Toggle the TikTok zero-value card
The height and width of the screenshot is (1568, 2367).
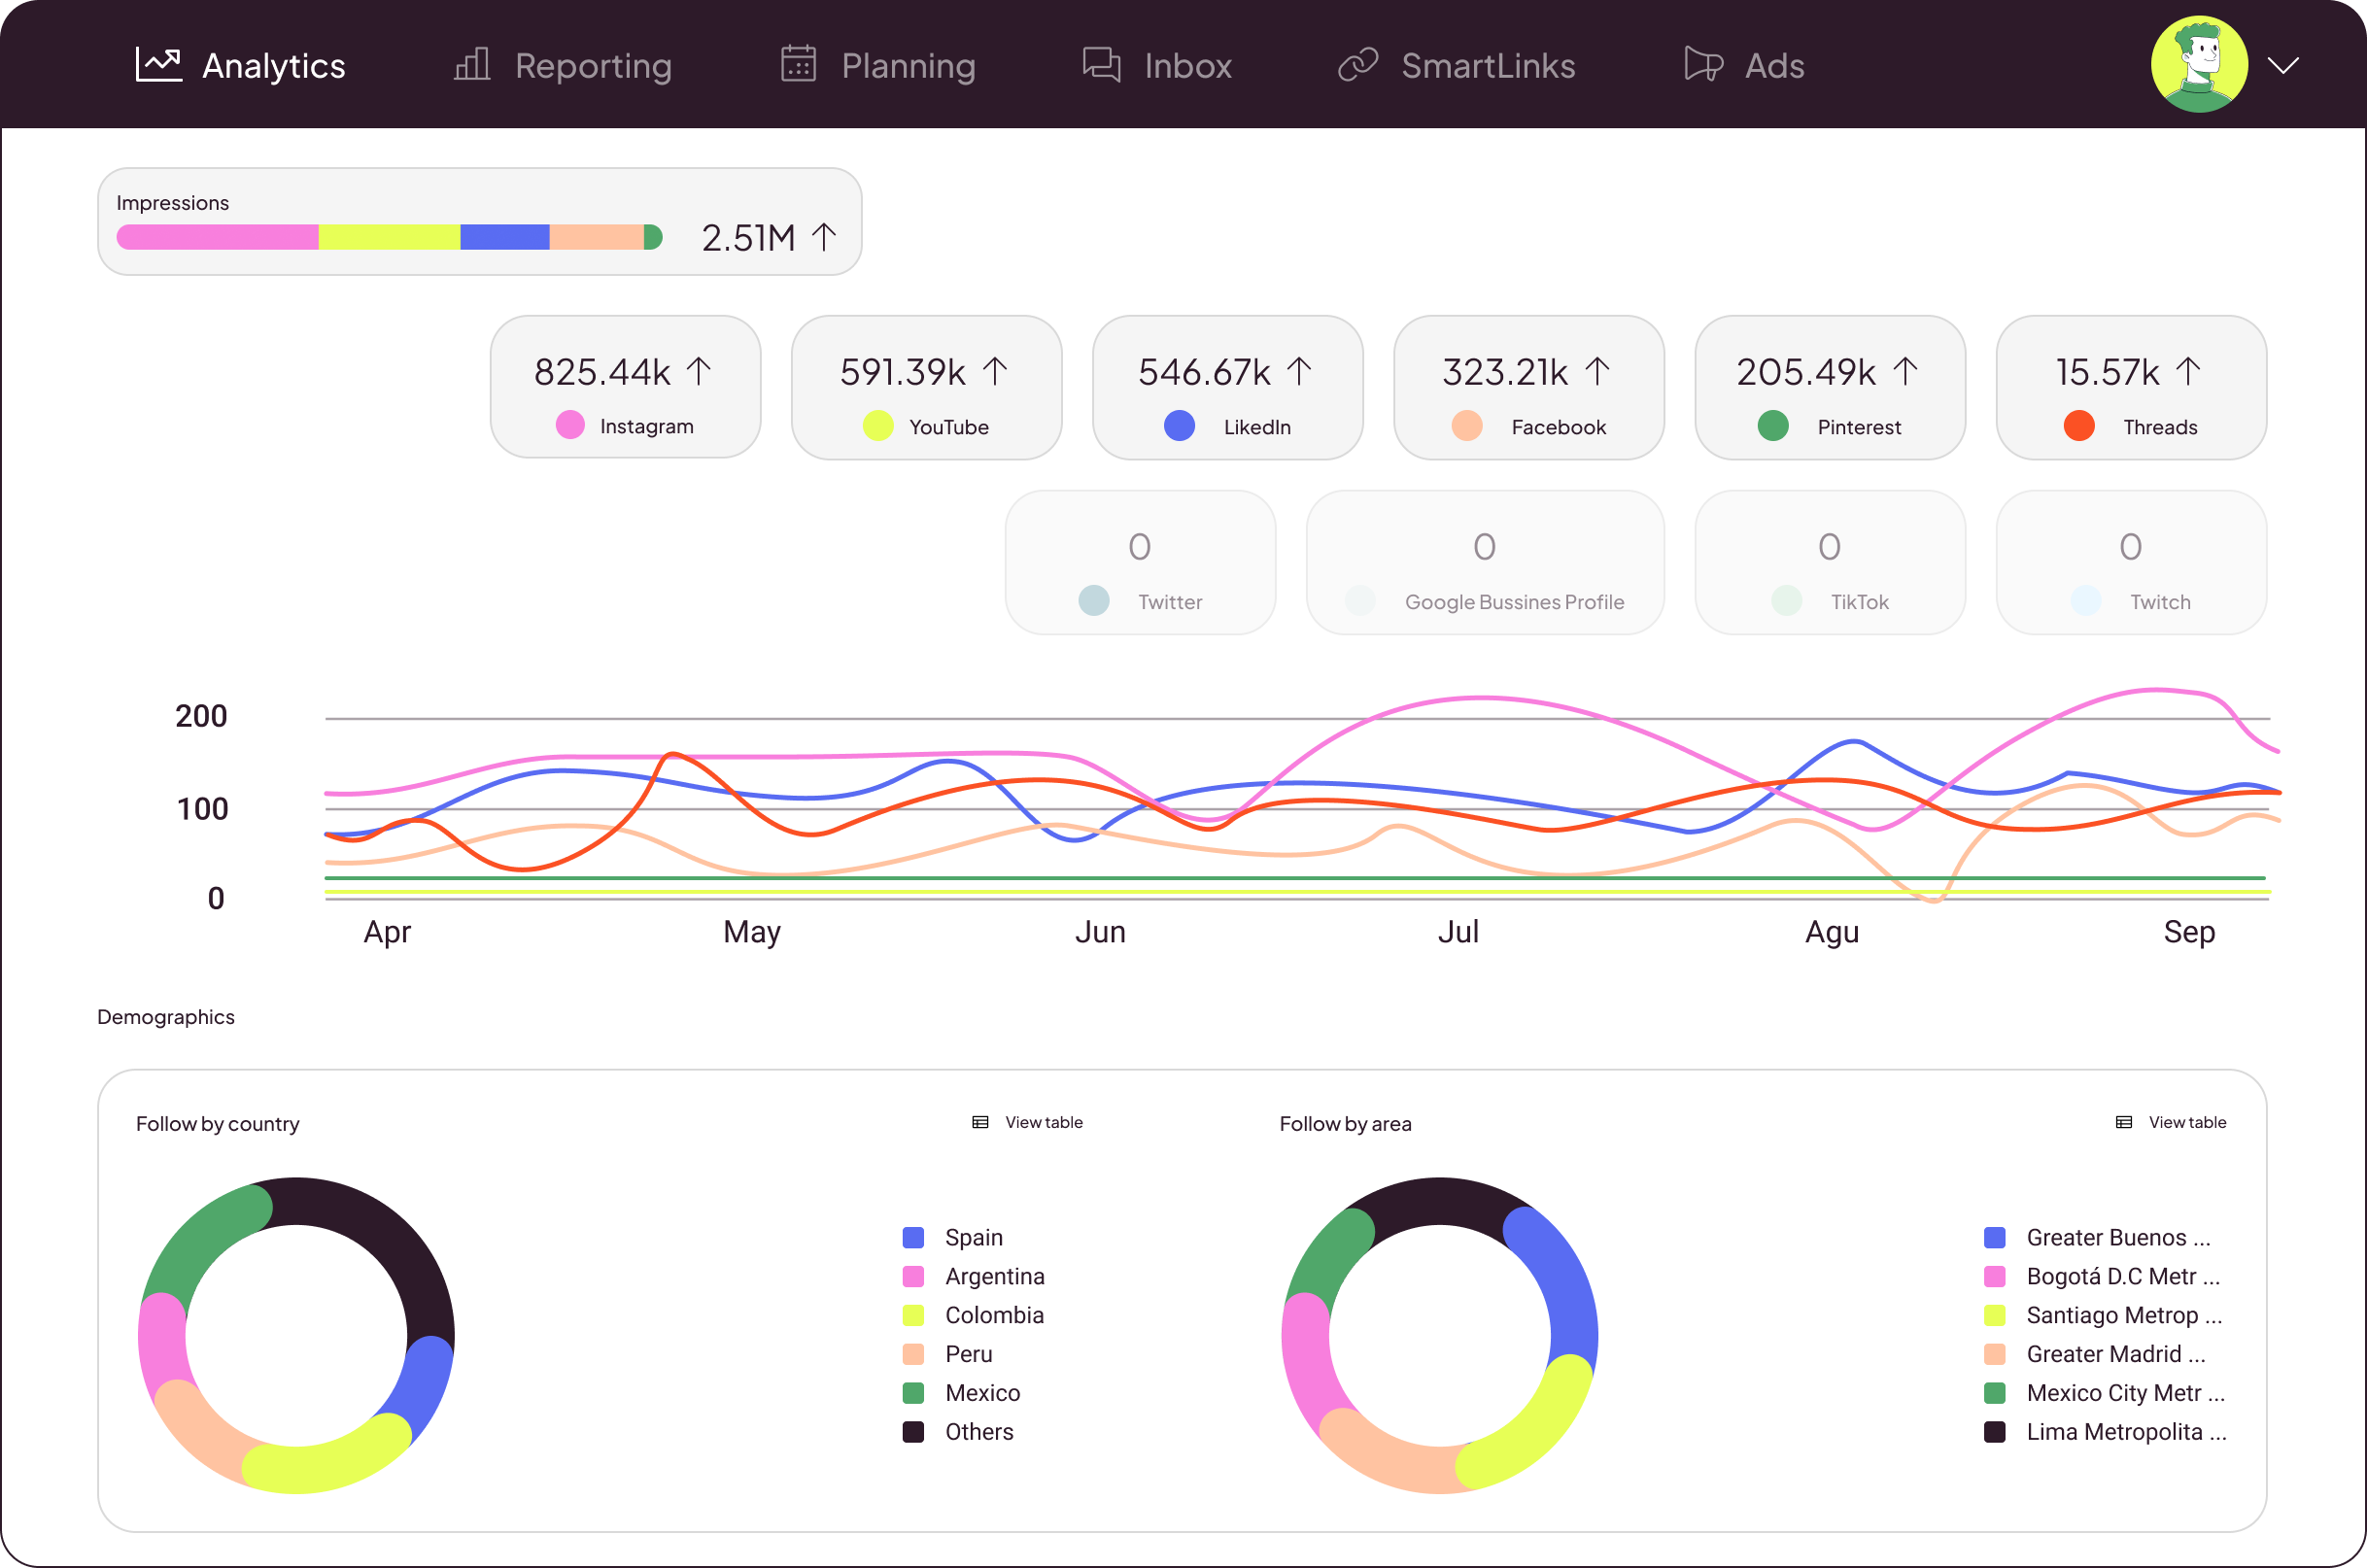tap(1830, 562)
